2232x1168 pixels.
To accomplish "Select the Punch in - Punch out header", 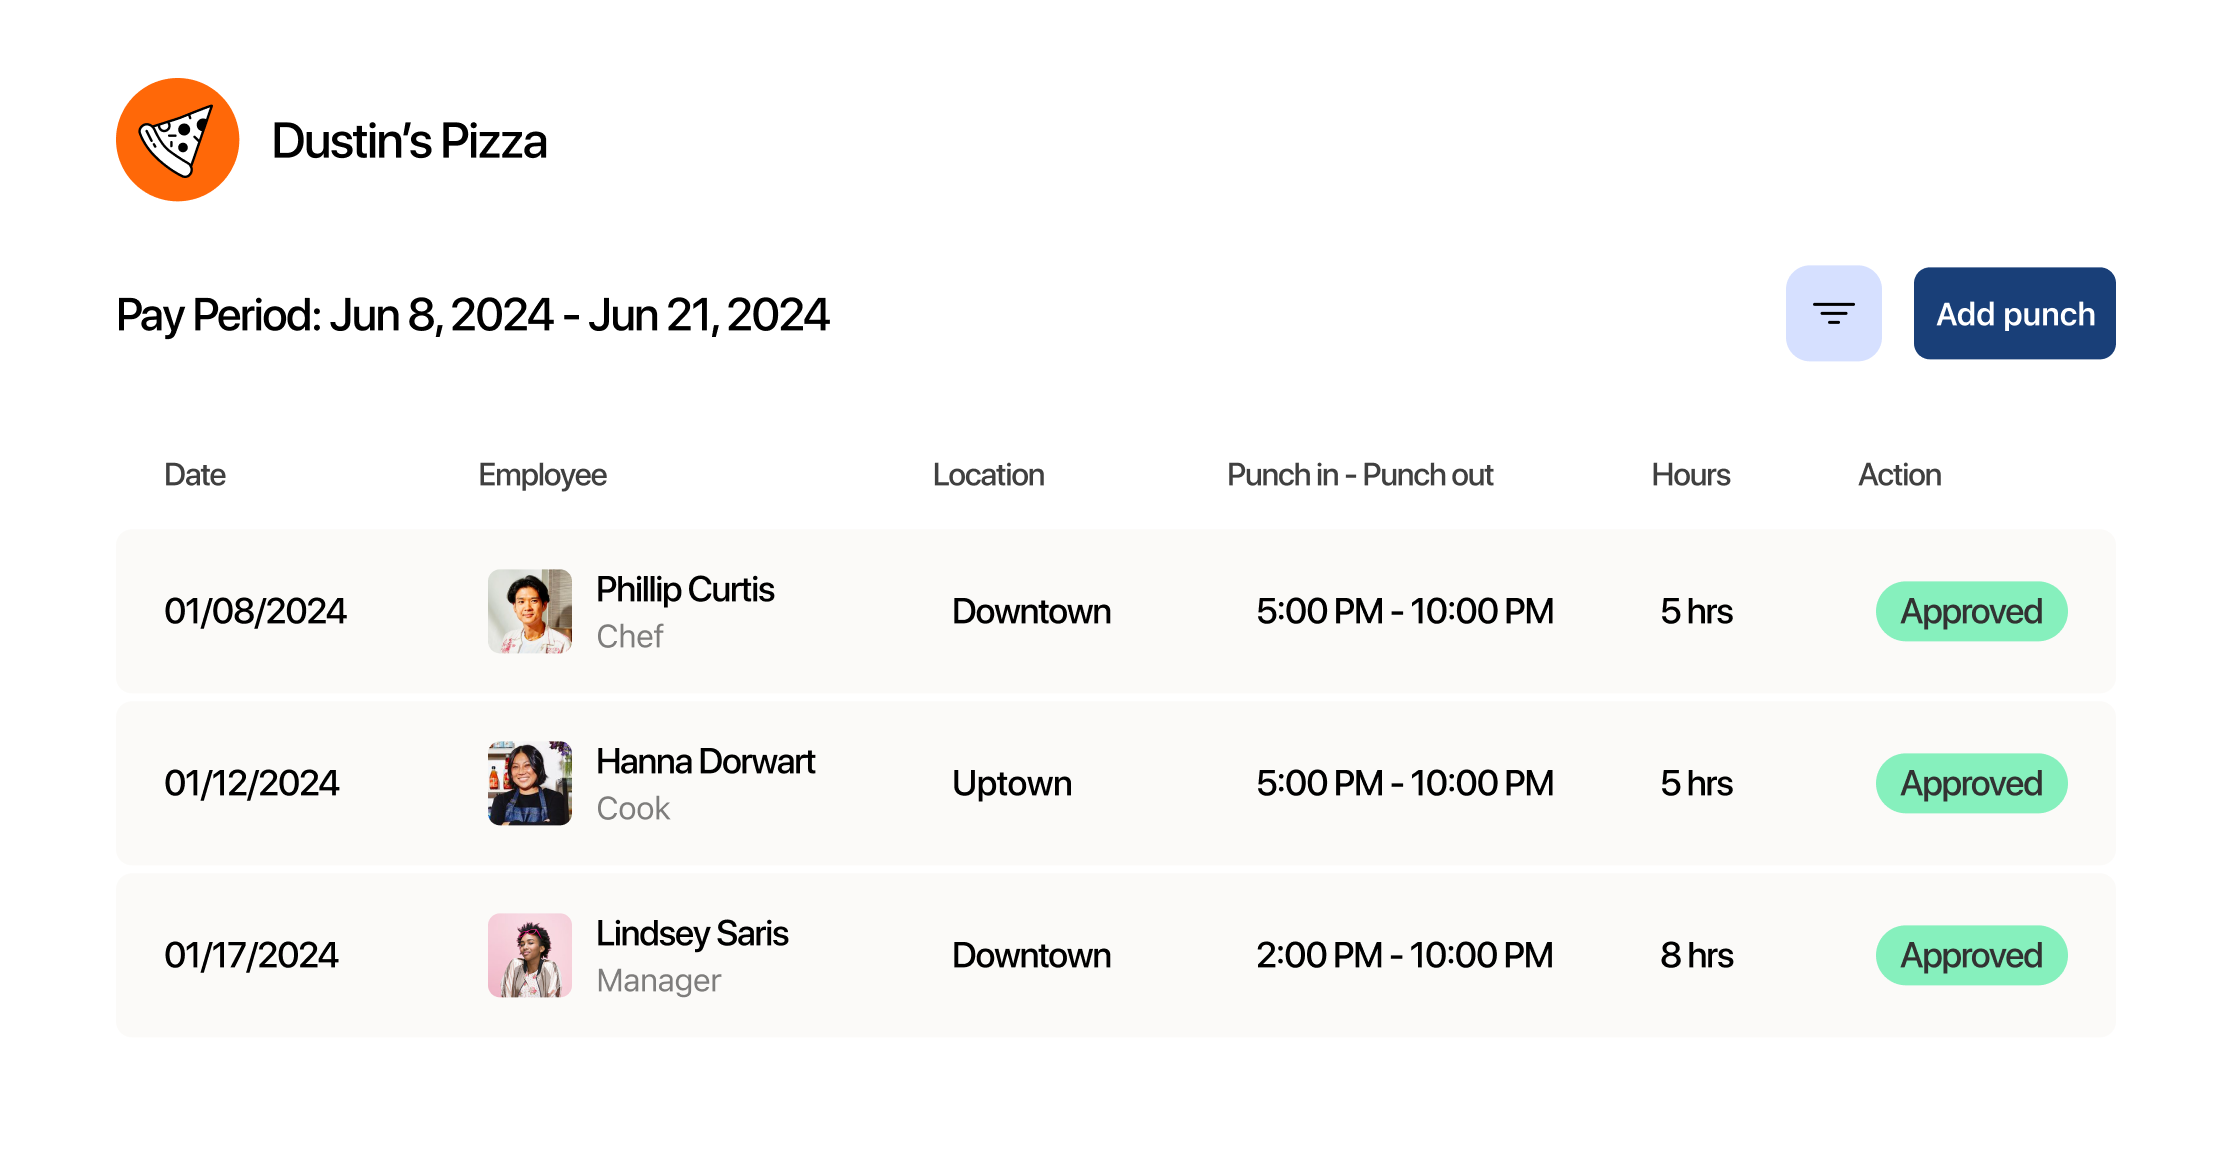I will pos(1360,475).
